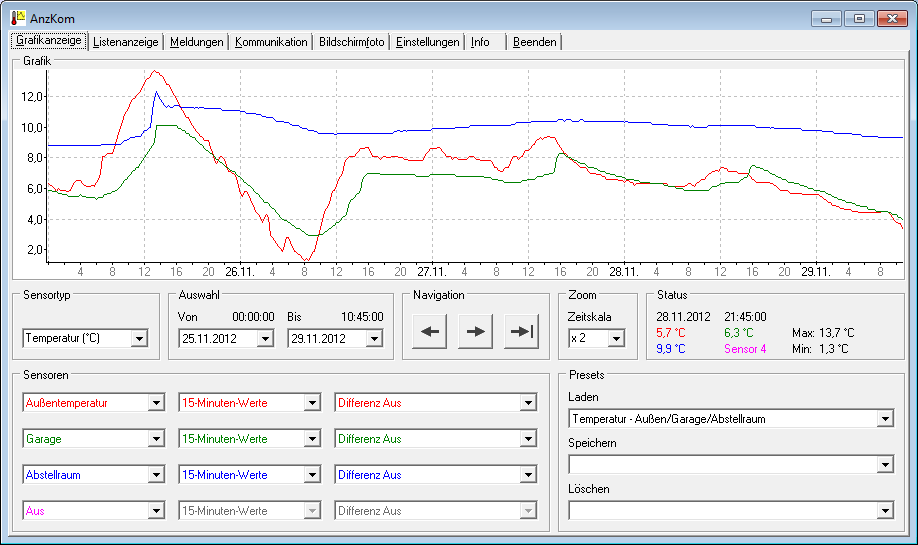Open the magenta Aus sensor dropdown
Image resolution: width=918 pixels, height=545 pixels.
click(155, 511)
